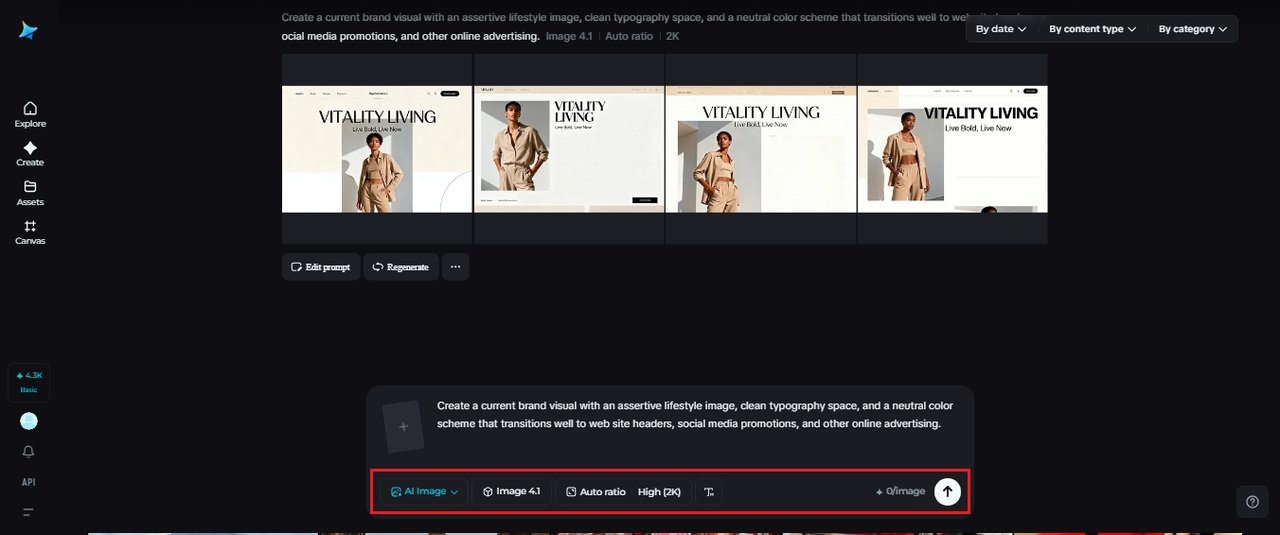Open the Explore page from sidebar
The width and height of the screenshot is (1280, 535).
pyautogui.click(x=30, y=114)
